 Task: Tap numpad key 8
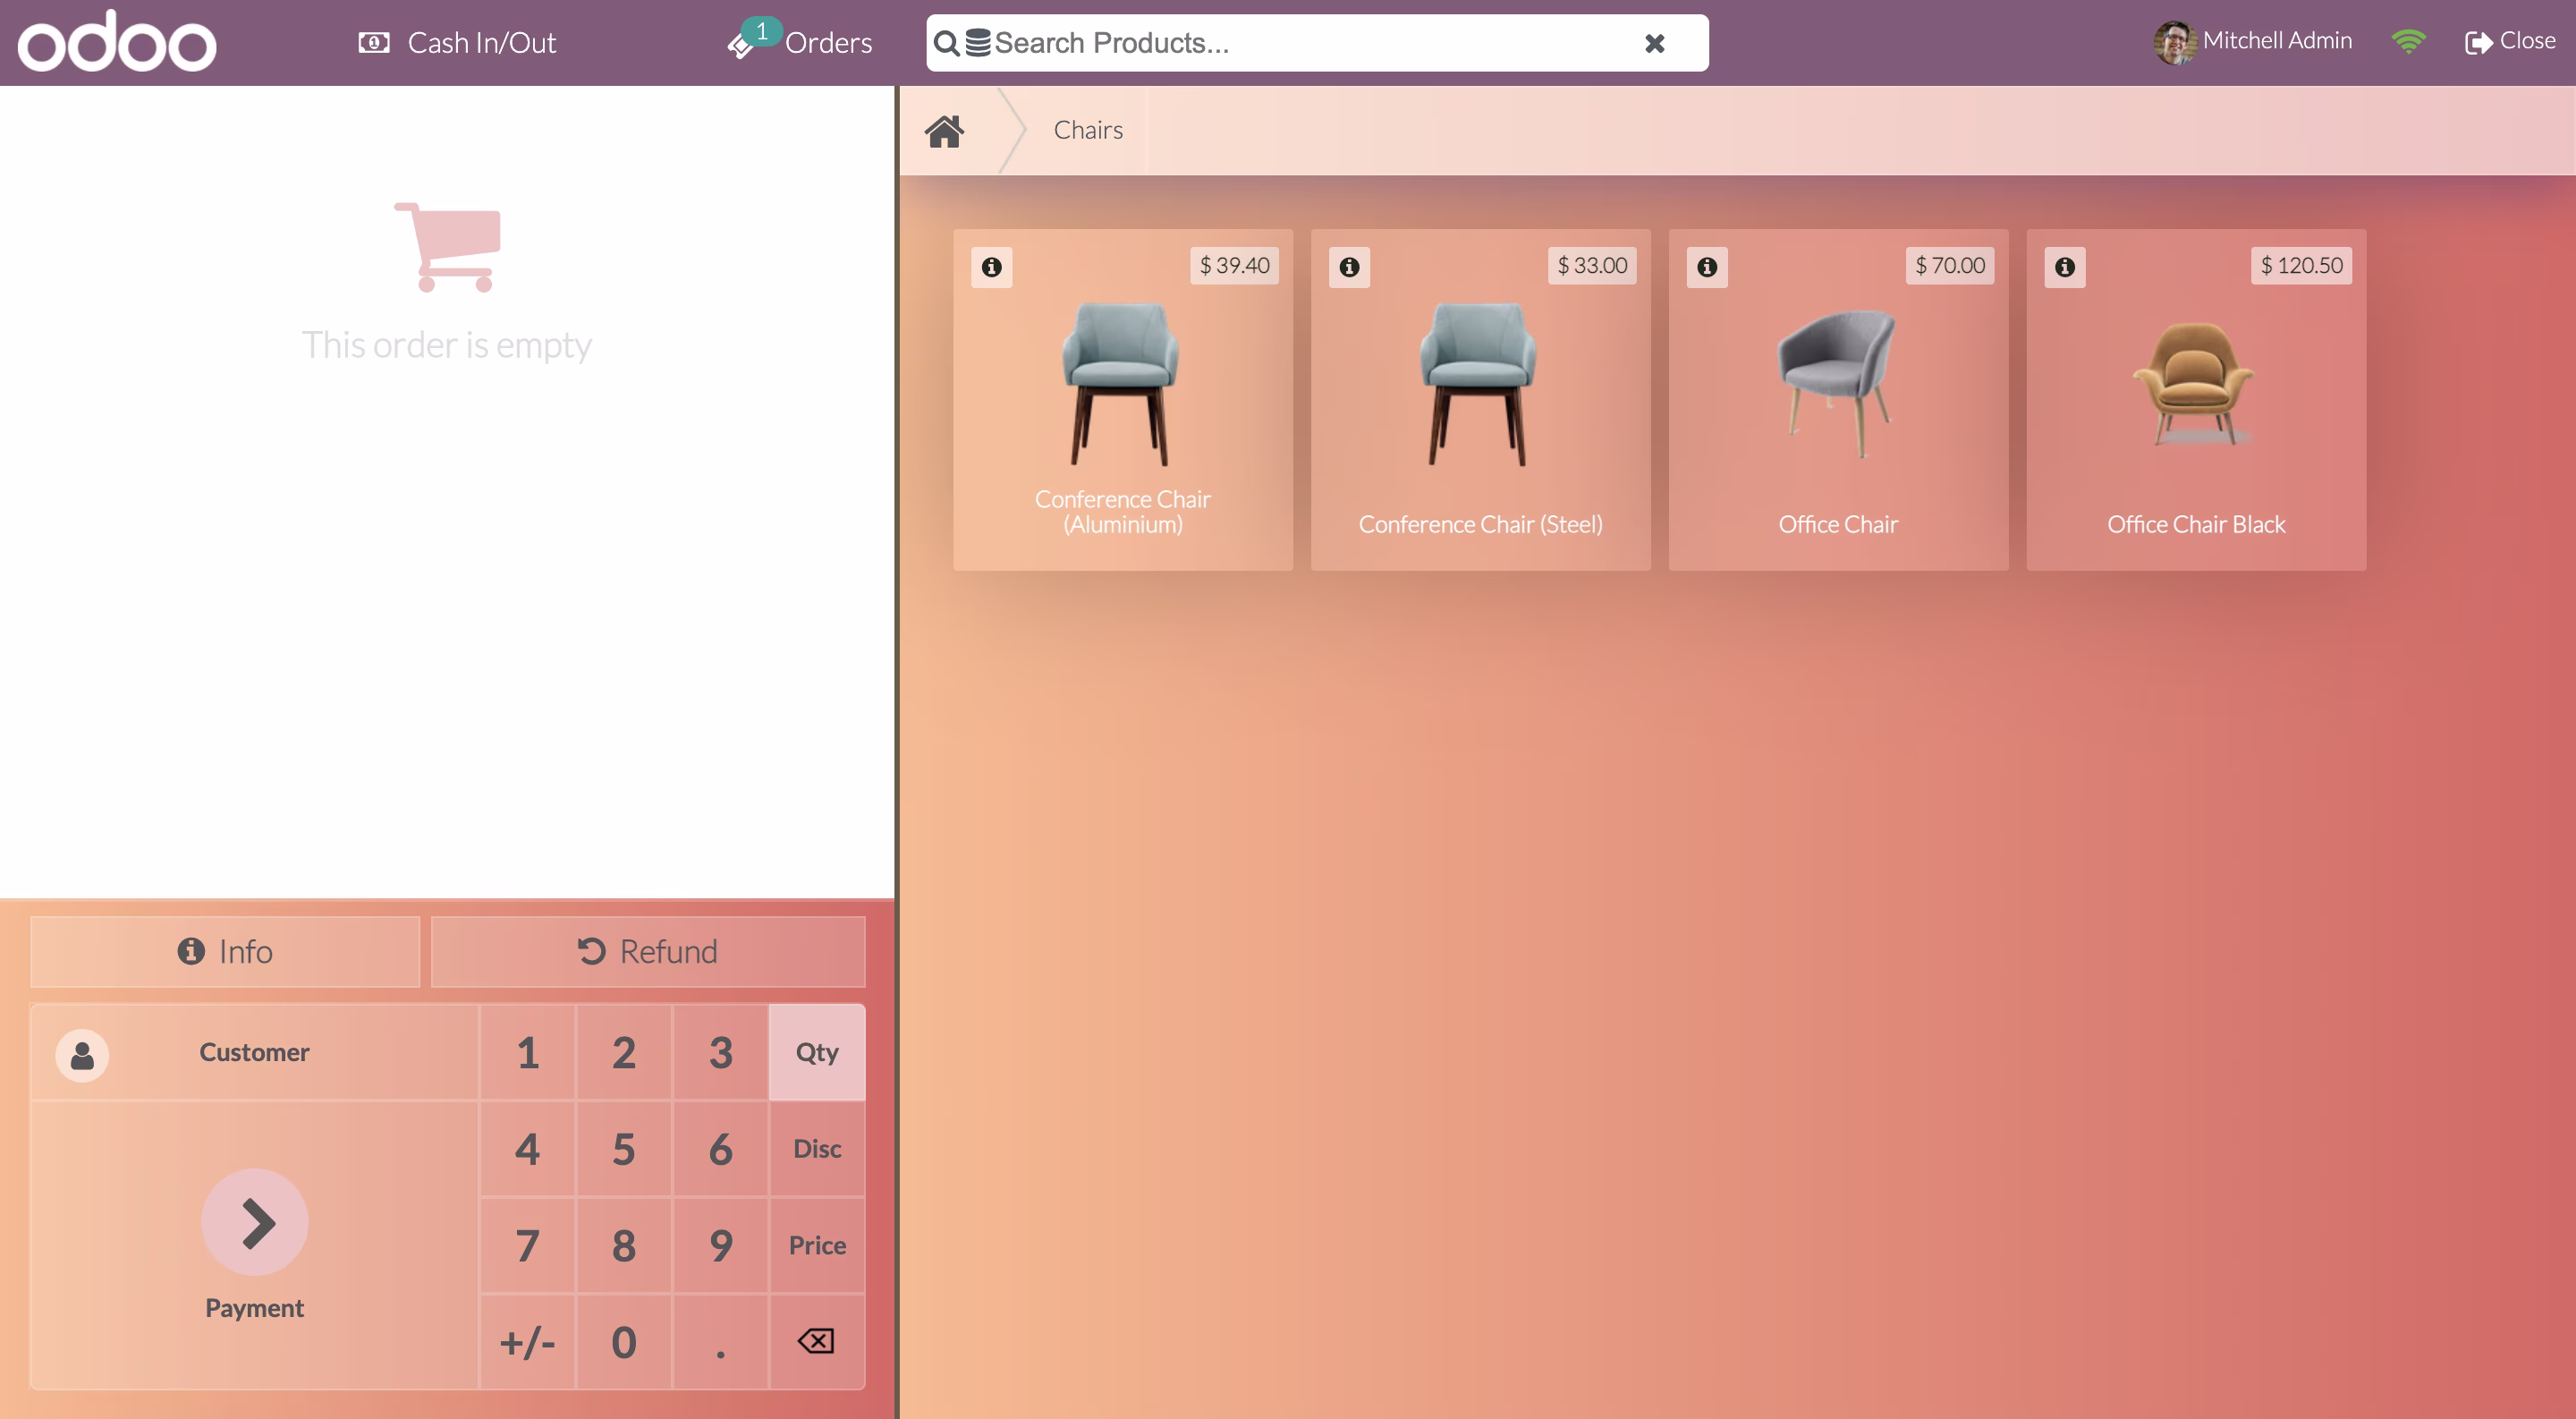(624, 1245)
